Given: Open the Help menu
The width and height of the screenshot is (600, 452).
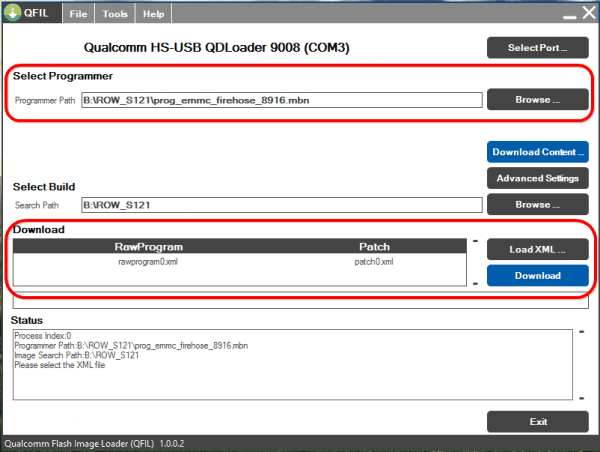Looking at the screenshot, I should [x=153, y=14].
